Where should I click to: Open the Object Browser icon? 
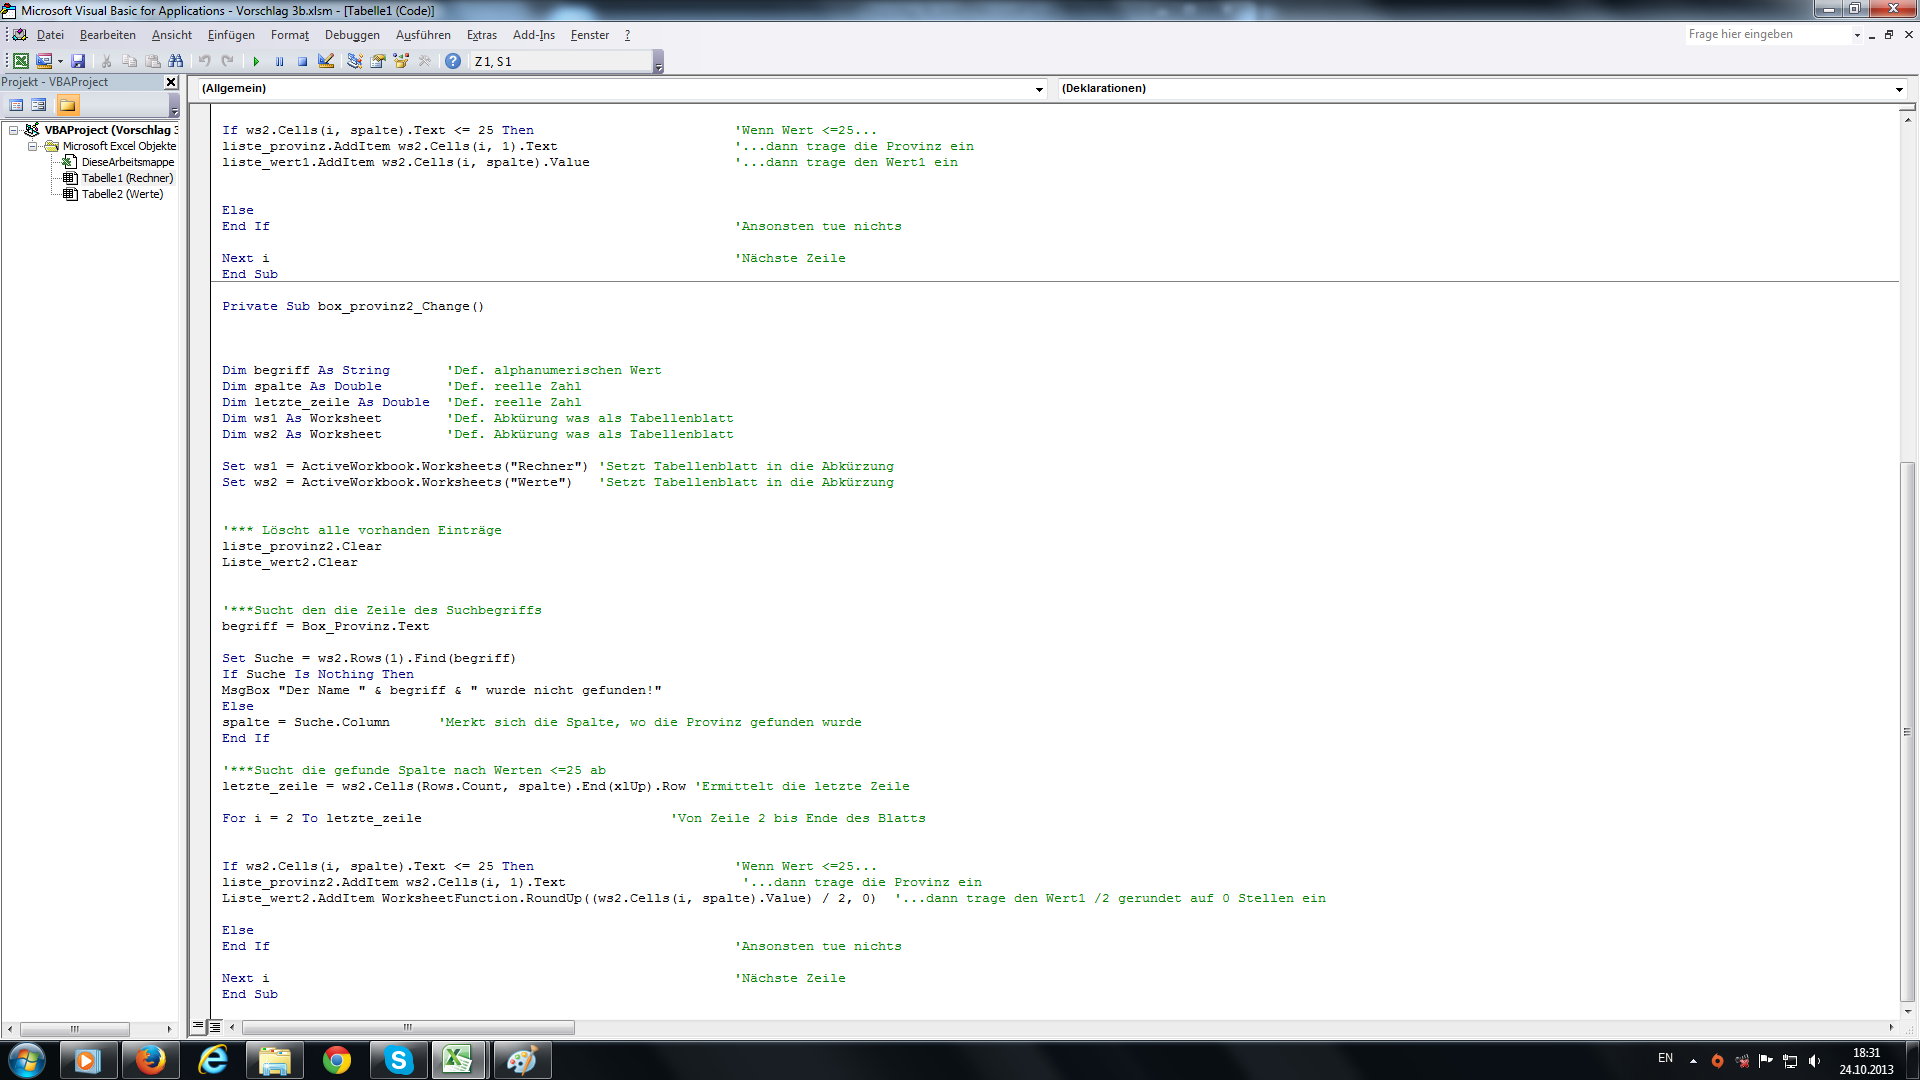401,62
